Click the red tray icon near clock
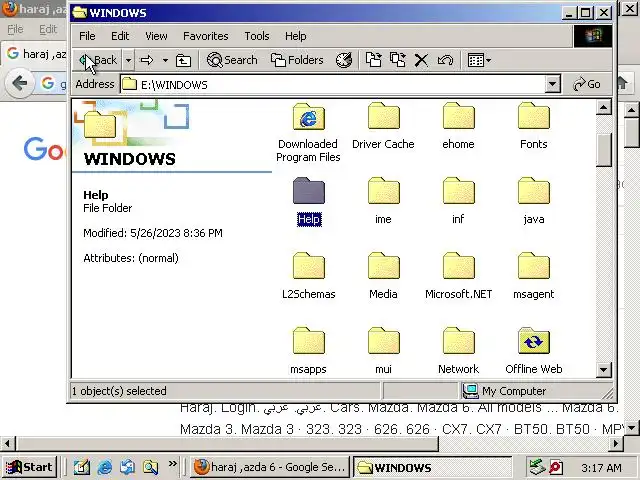 [556, 467]
